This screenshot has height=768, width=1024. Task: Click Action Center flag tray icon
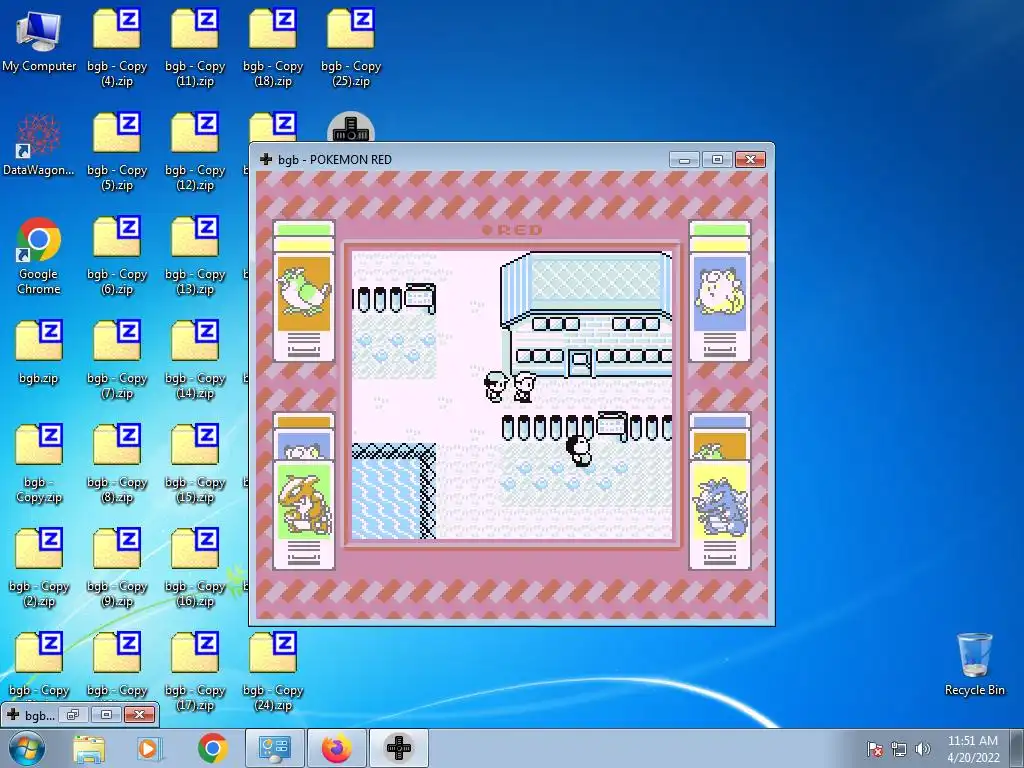coord(874,749)
